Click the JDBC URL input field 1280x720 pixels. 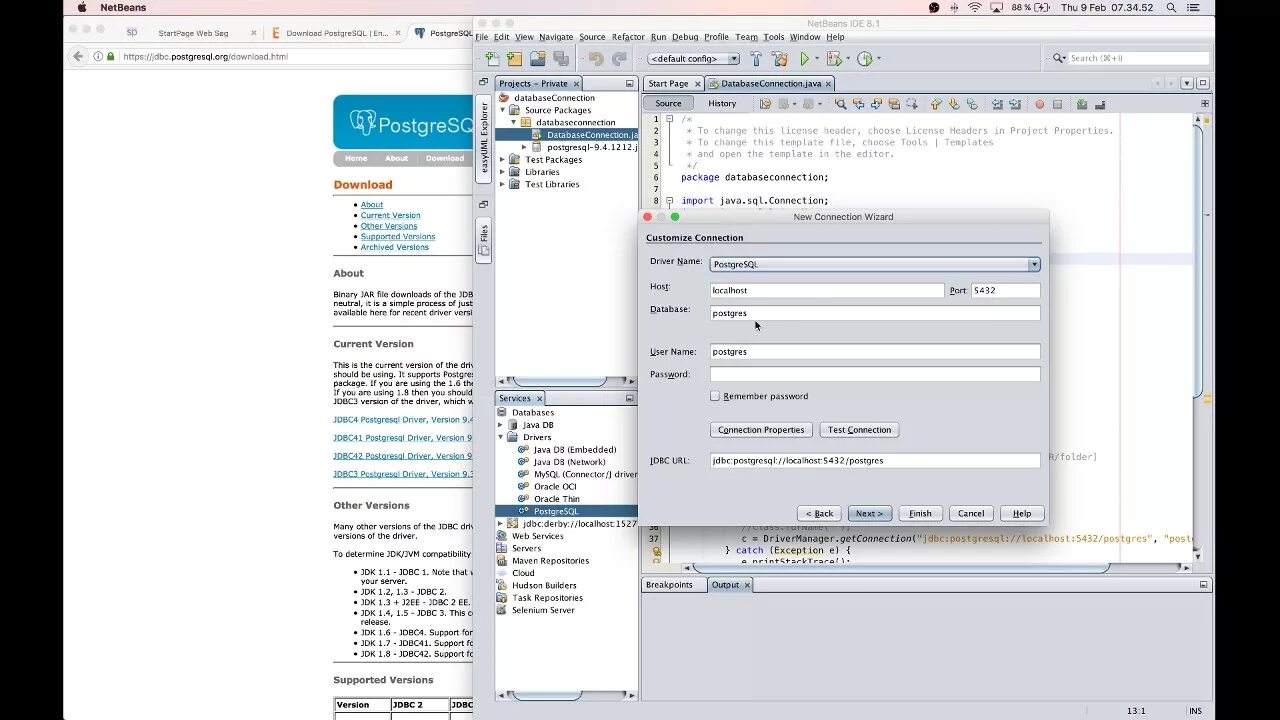click(875, 460)
